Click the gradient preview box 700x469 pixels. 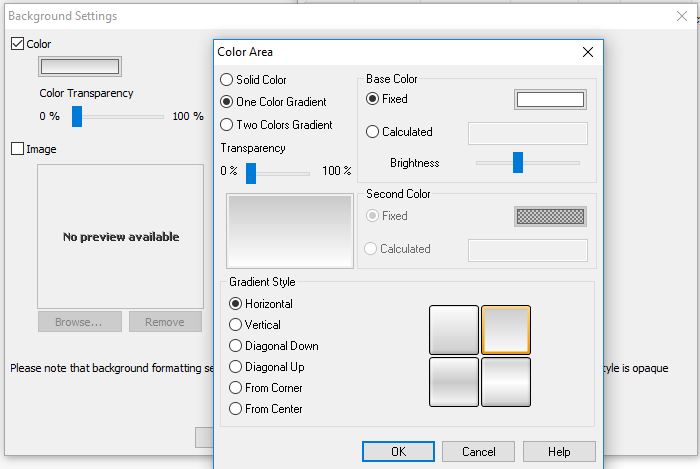click(286, 229)
